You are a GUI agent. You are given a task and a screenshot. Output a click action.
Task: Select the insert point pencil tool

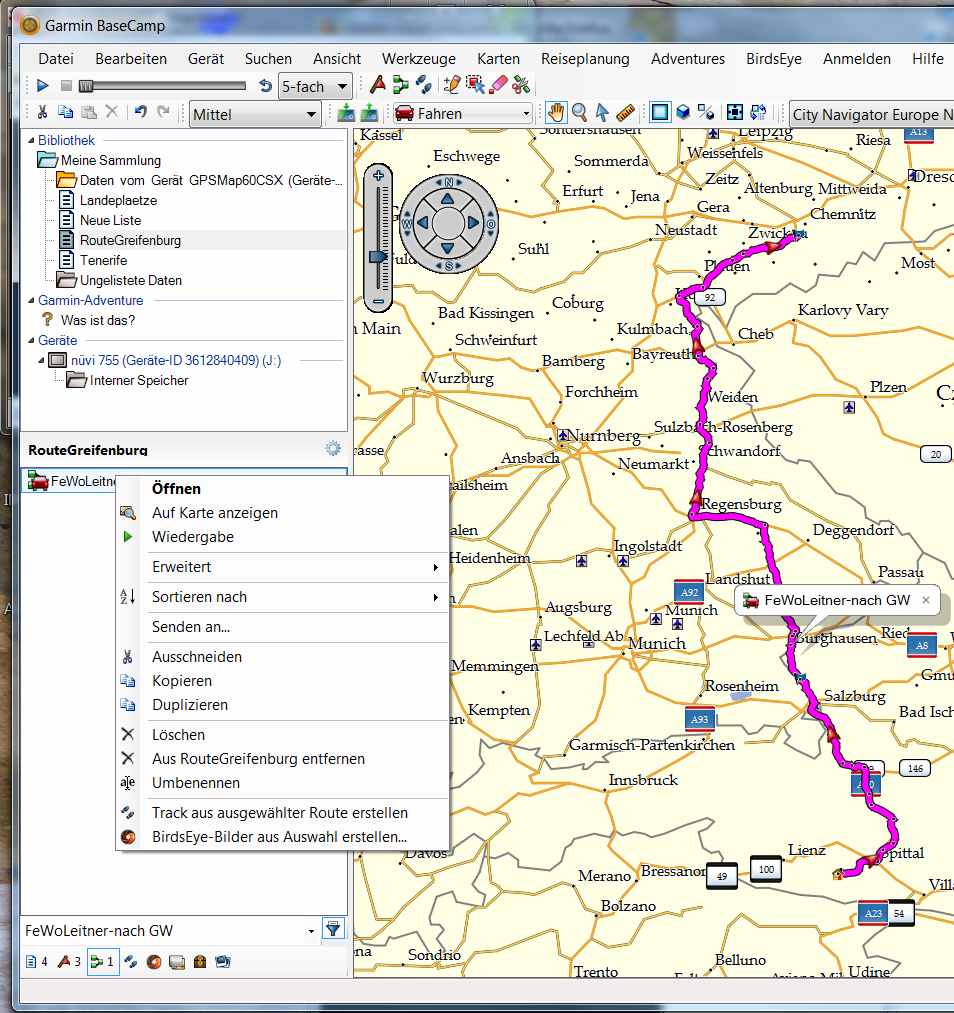pos(451,85)
